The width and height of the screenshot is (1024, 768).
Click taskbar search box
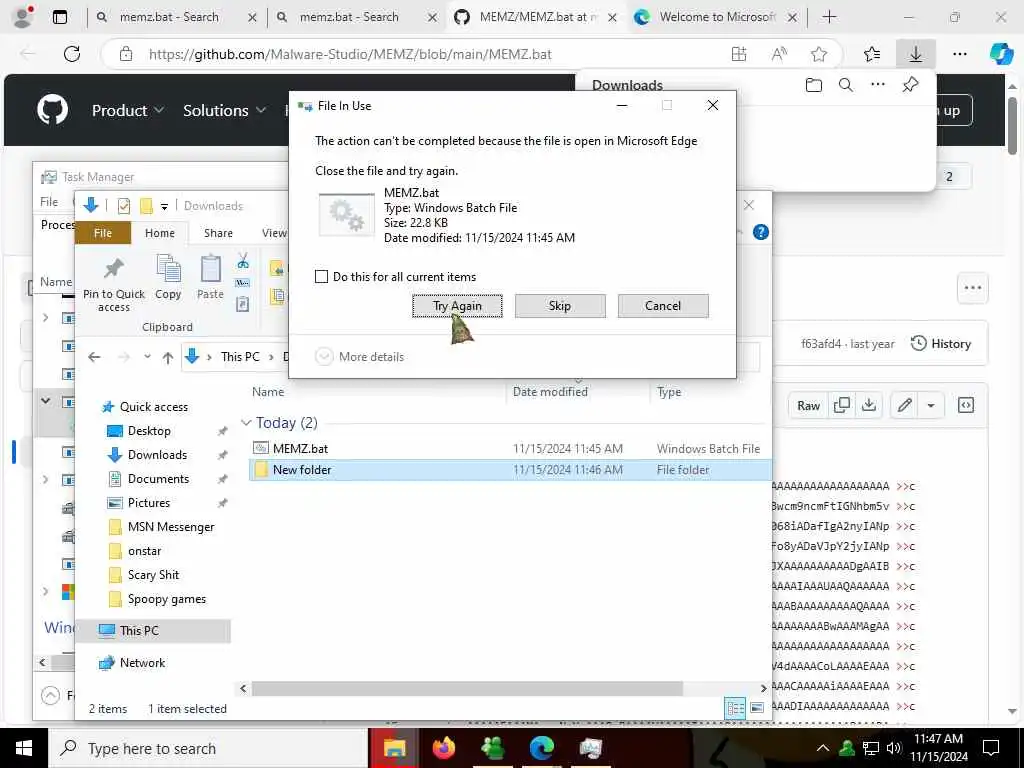coord(208,748)
